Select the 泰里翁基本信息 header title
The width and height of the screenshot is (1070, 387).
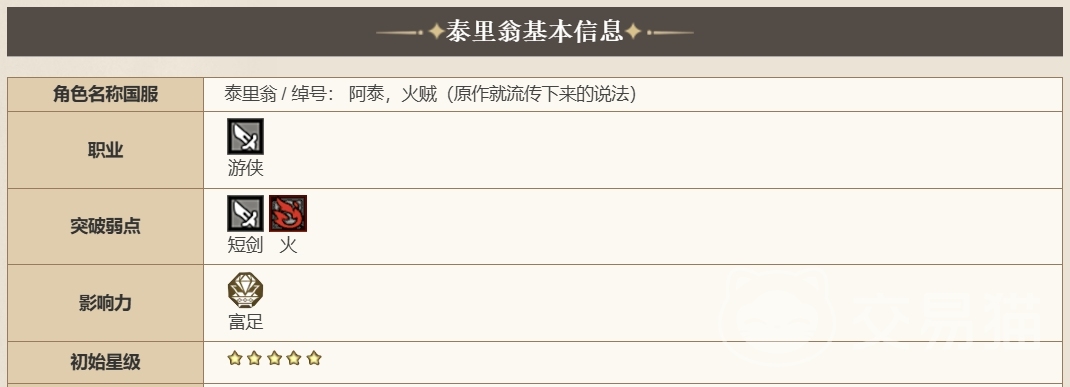534,31
